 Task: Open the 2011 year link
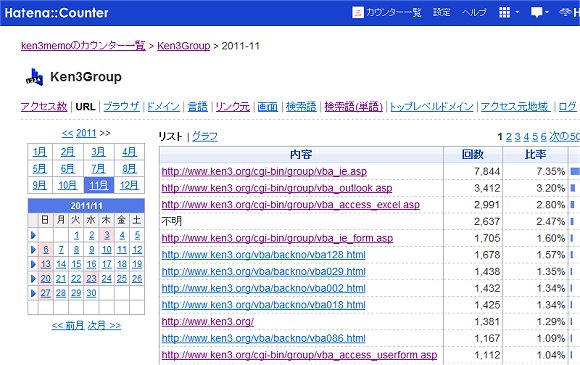(86, 133)
